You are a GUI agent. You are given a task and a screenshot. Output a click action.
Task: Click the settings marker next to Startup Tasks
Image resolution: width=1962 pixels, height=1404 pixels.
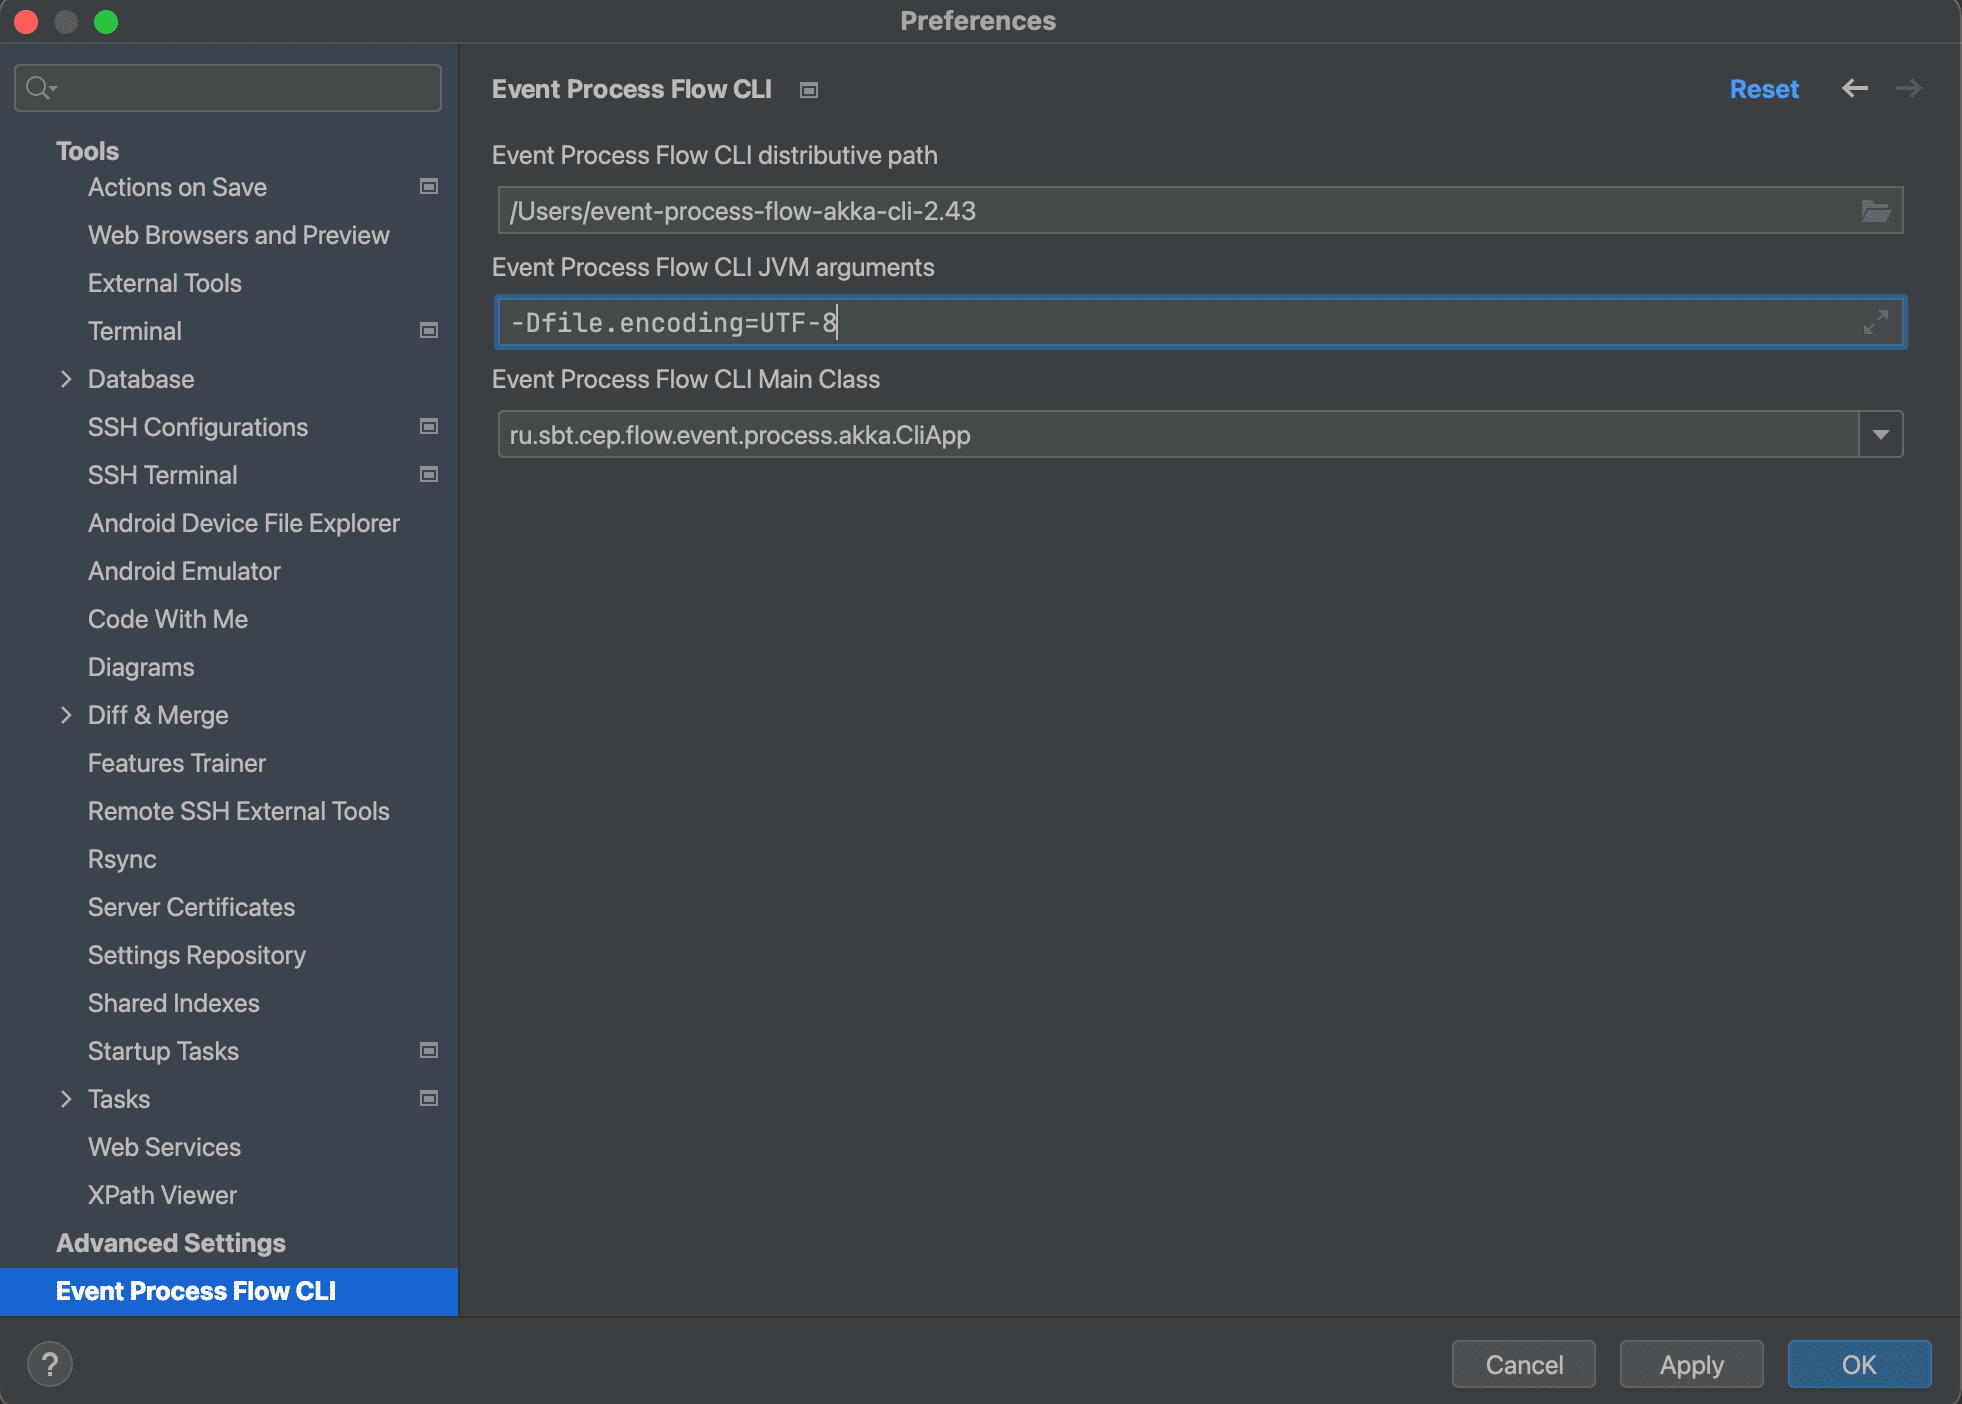click(x=429, y=1050)
